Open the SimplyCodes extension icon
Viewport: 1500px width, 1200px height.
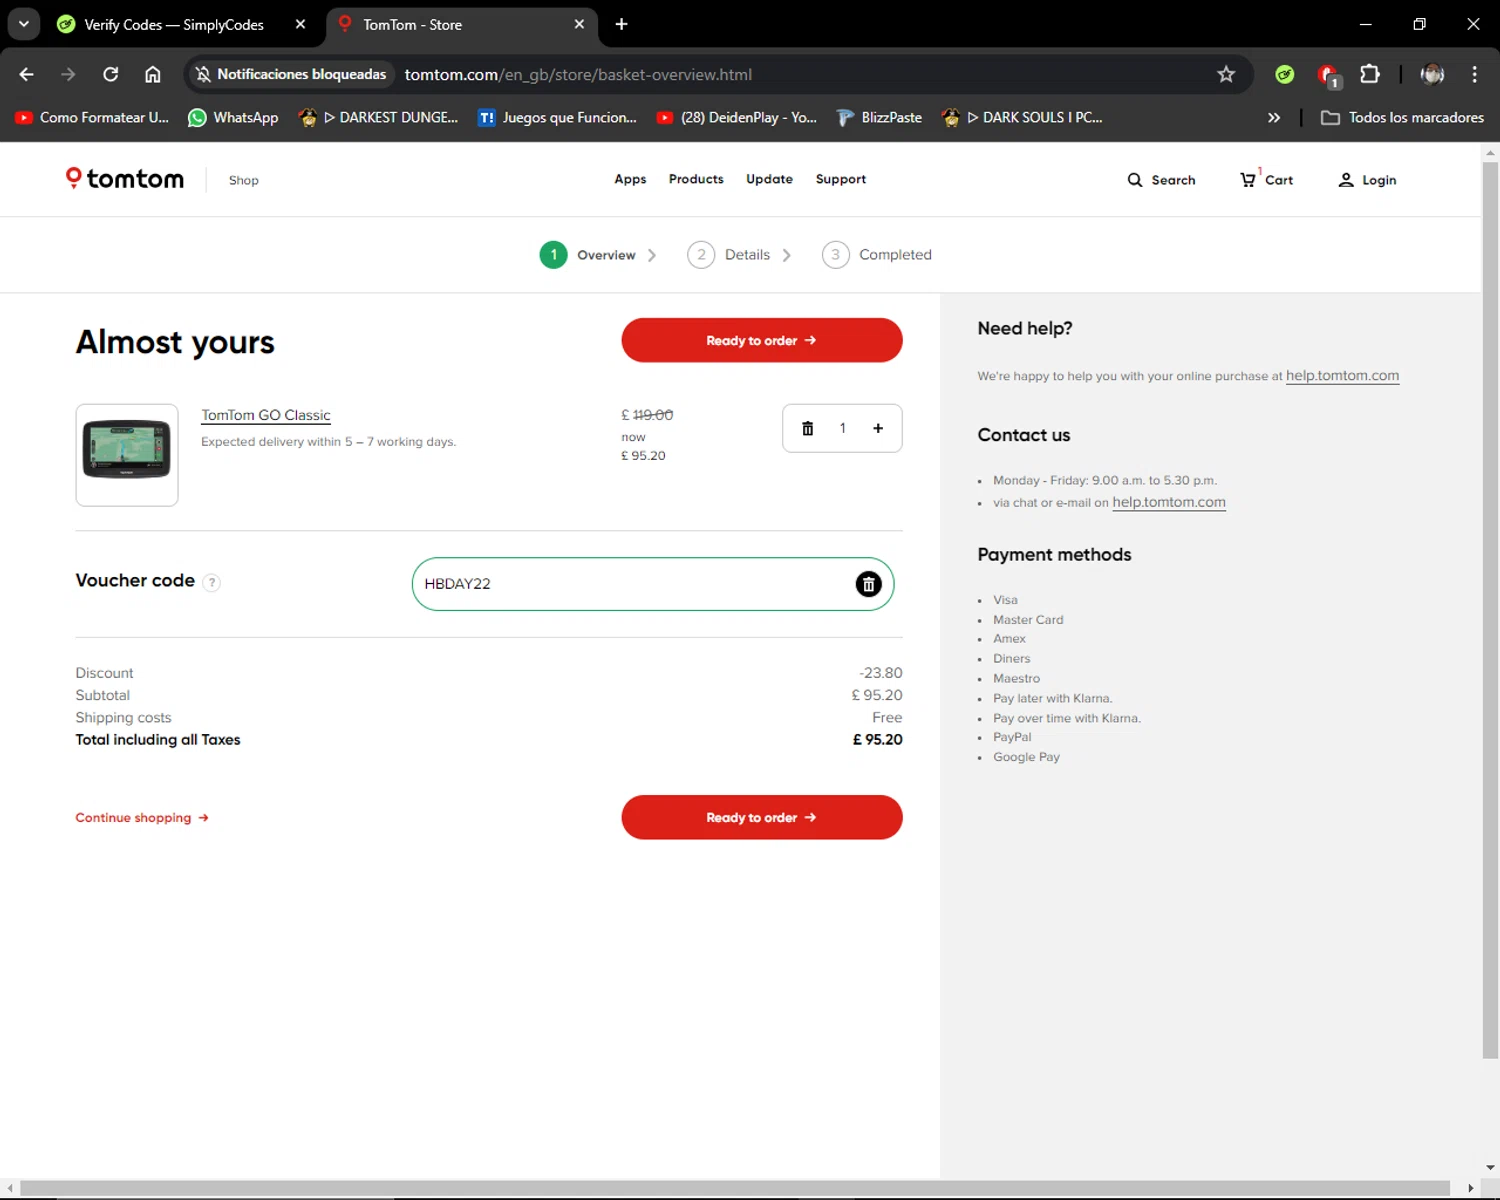click(x=1285, y=74)
